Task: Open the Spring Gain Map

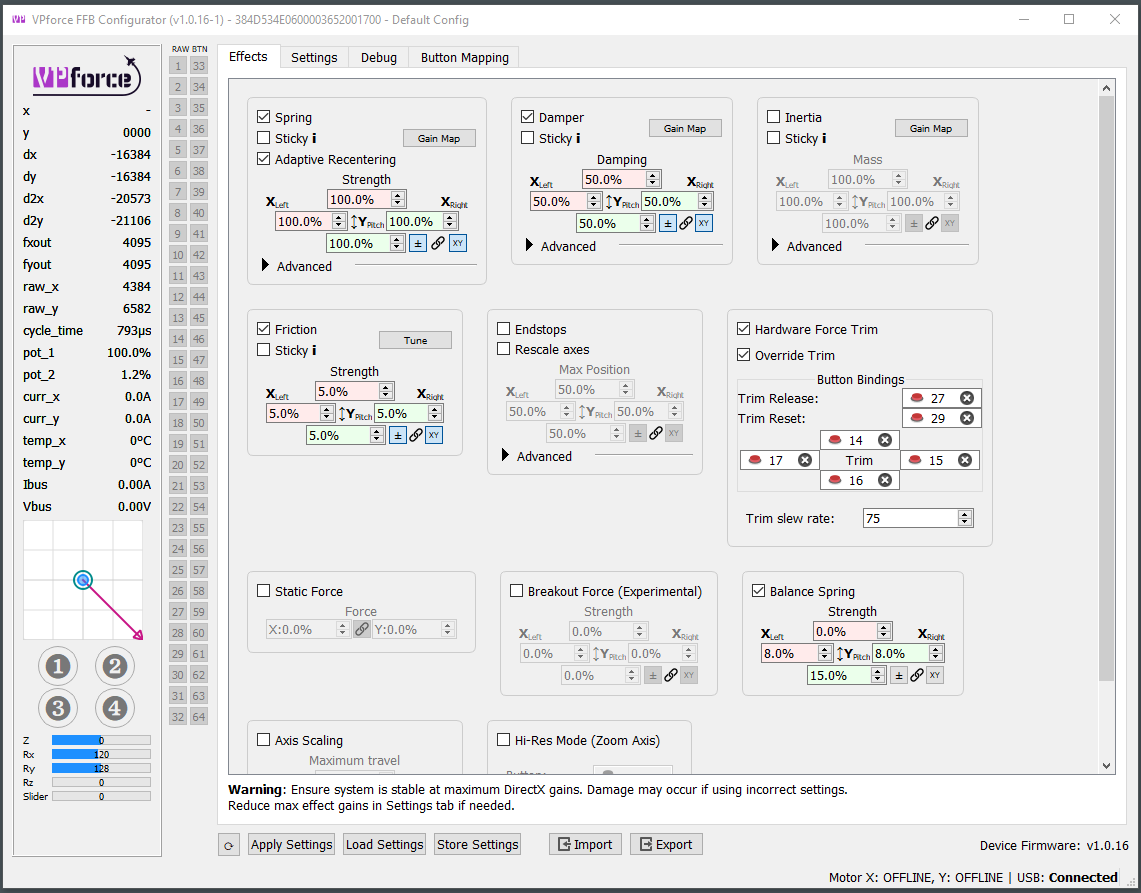Action: [x=439, y=138]
